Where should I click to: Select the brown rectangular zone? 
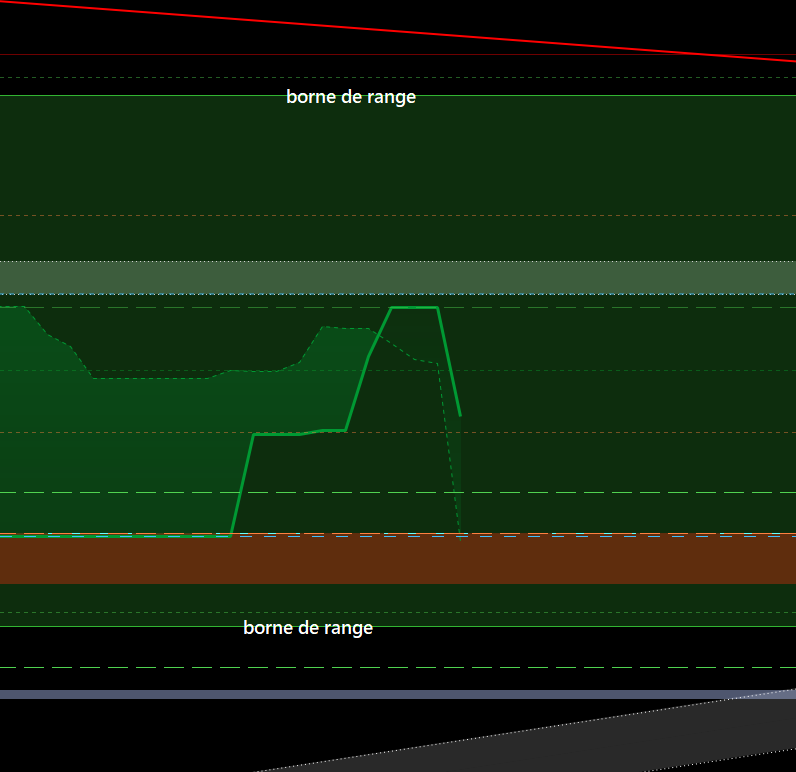(x=398, y=559)
